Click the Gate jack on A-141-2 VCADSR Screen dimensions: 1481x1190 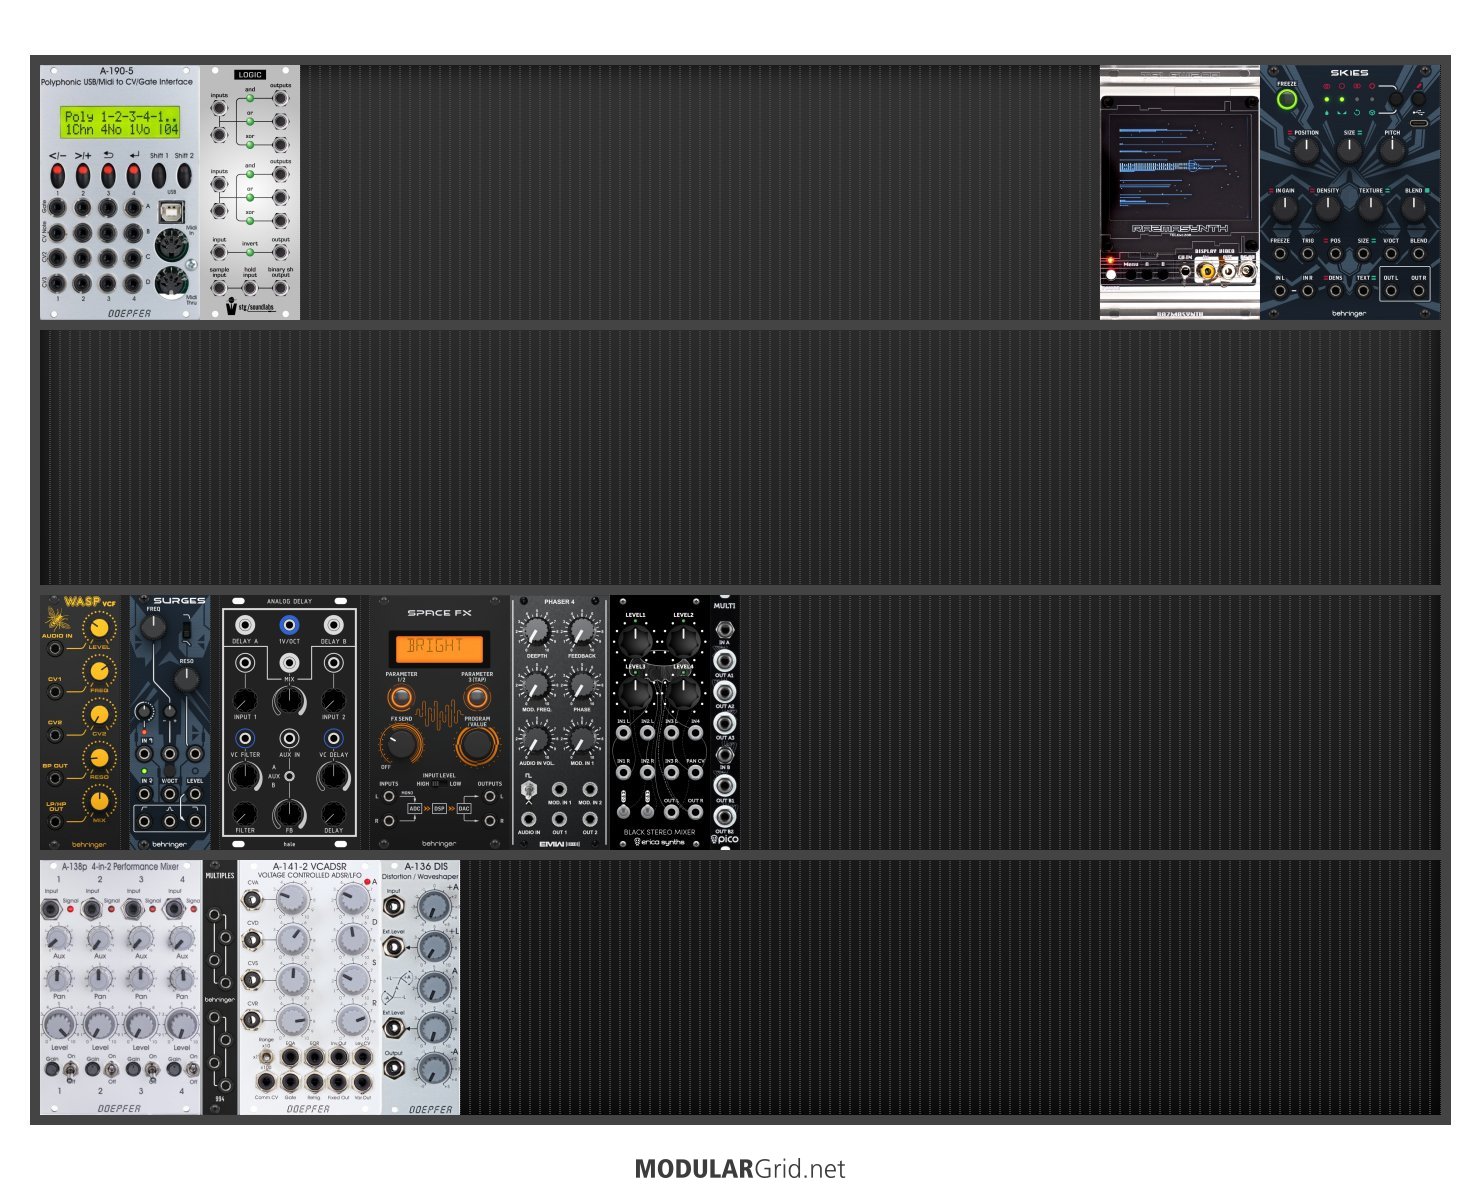tap(290, 1082)
